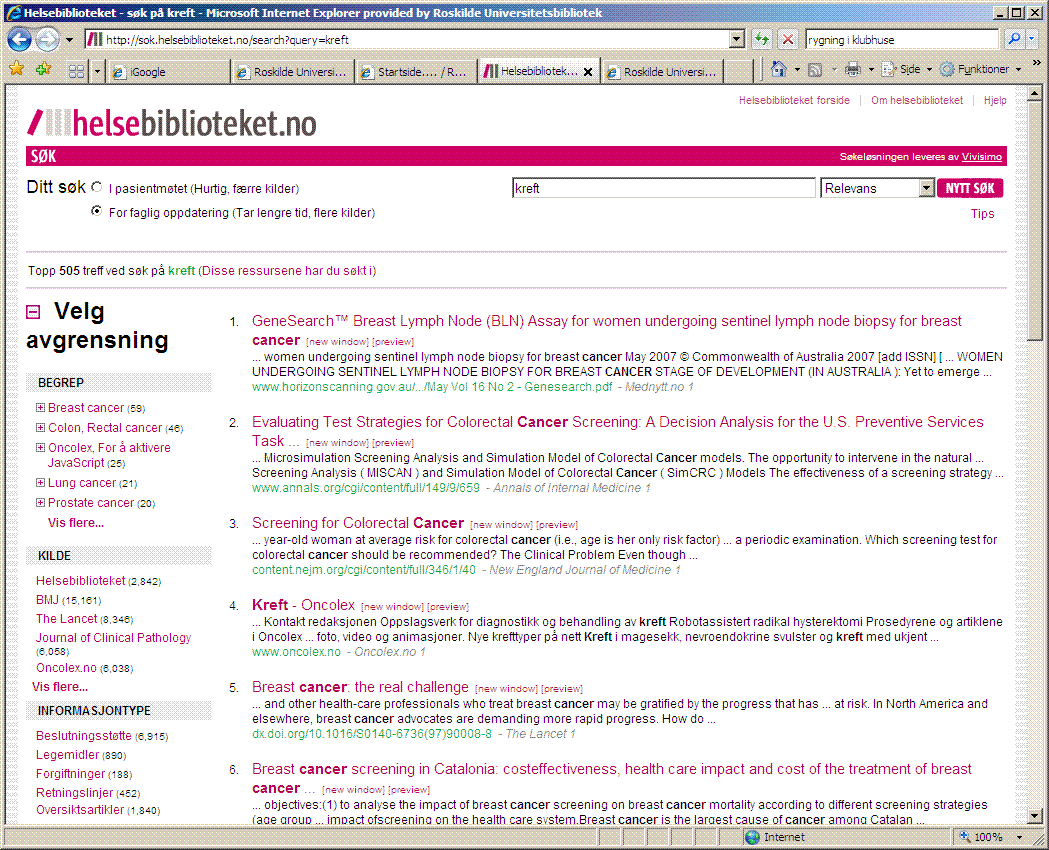Click the Add to Favorites icon
1049x850 pixels.
[x=43, y=70]
